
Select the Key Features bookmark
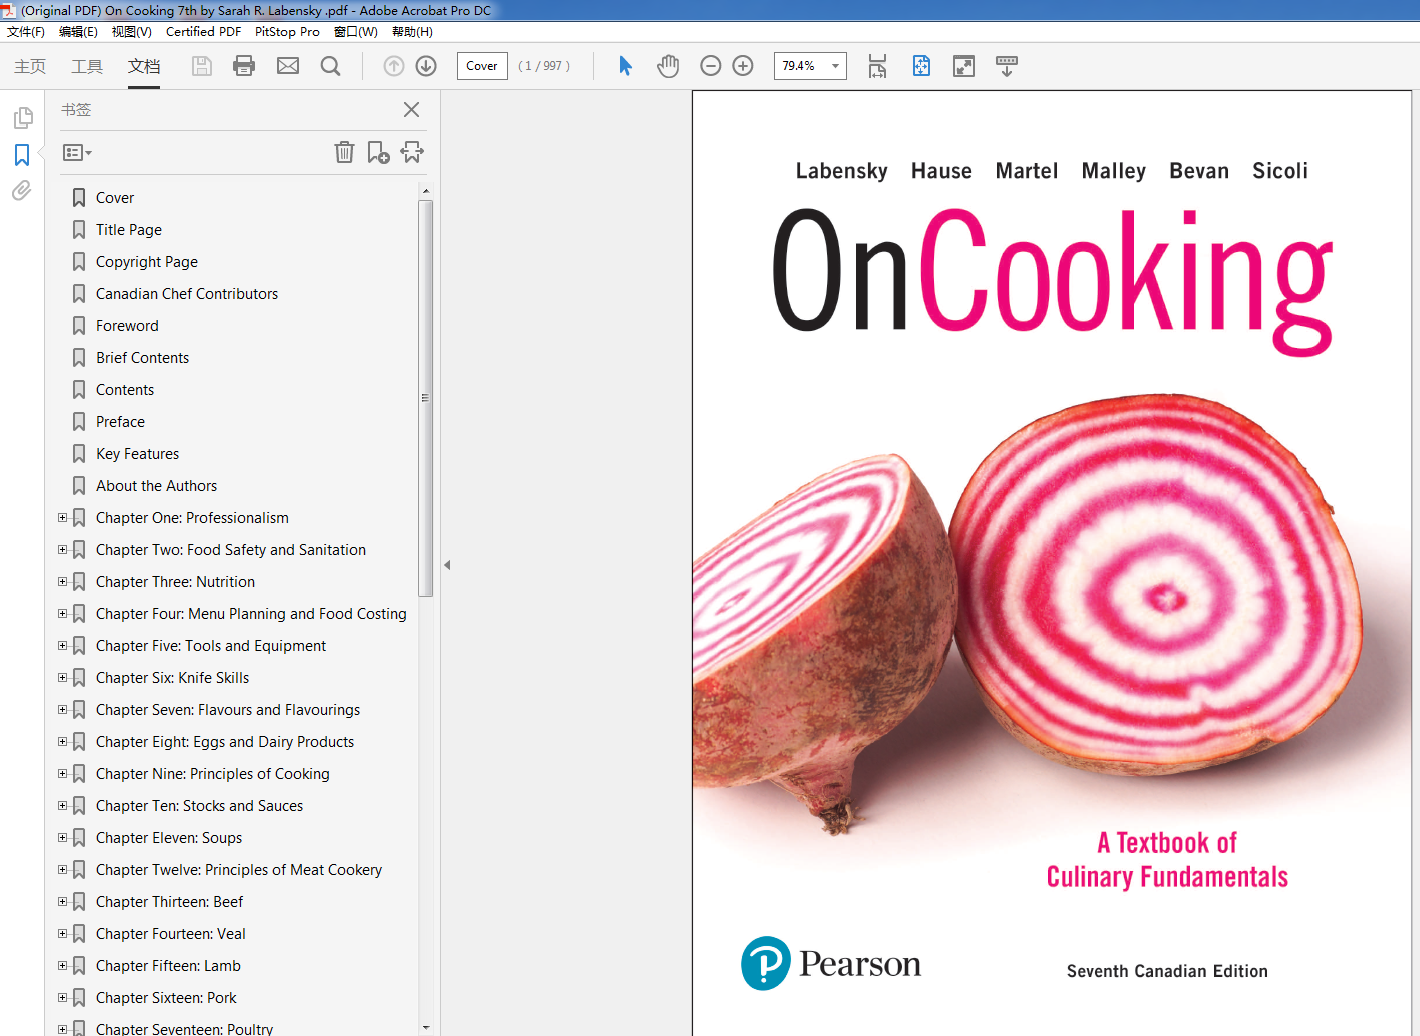coord(138,454)
